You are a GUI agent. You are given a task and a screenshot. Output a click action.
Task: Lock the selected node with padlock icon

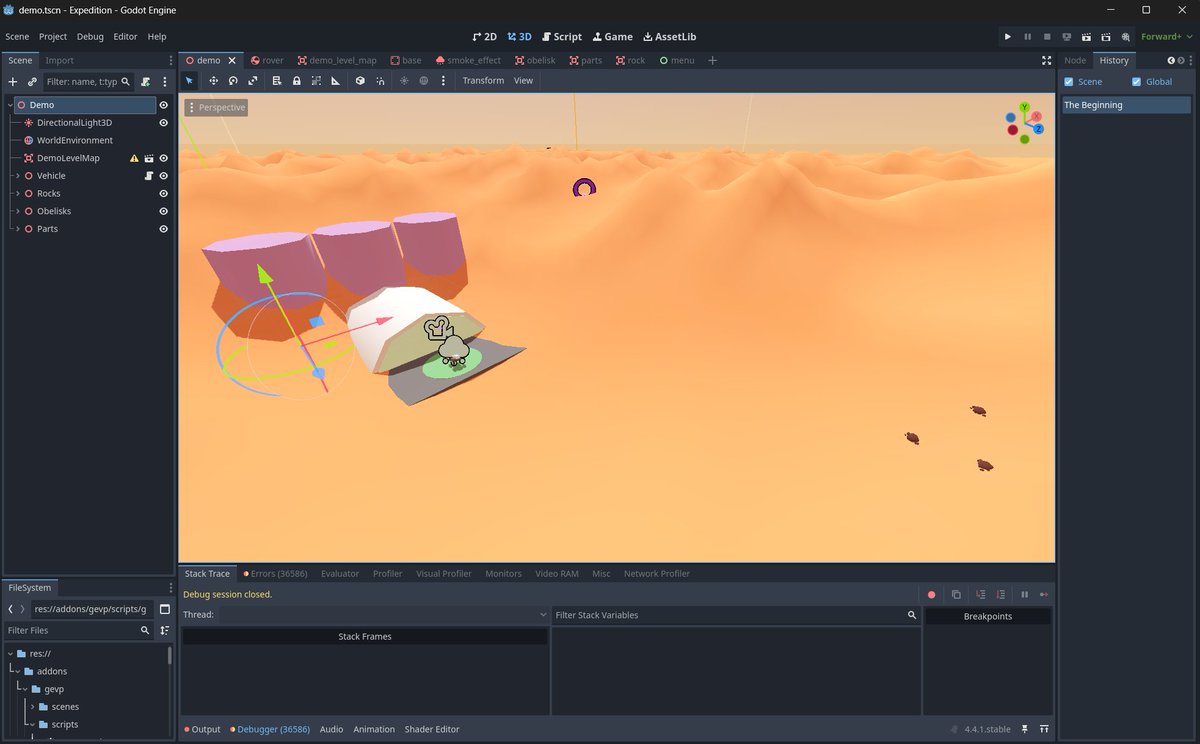click(297, 80)
